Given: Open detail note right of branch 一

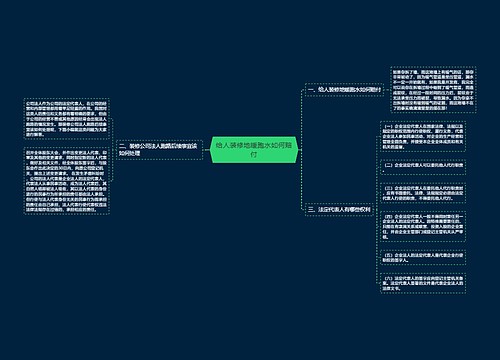Looking at the screenshot, I should [433, 90].
